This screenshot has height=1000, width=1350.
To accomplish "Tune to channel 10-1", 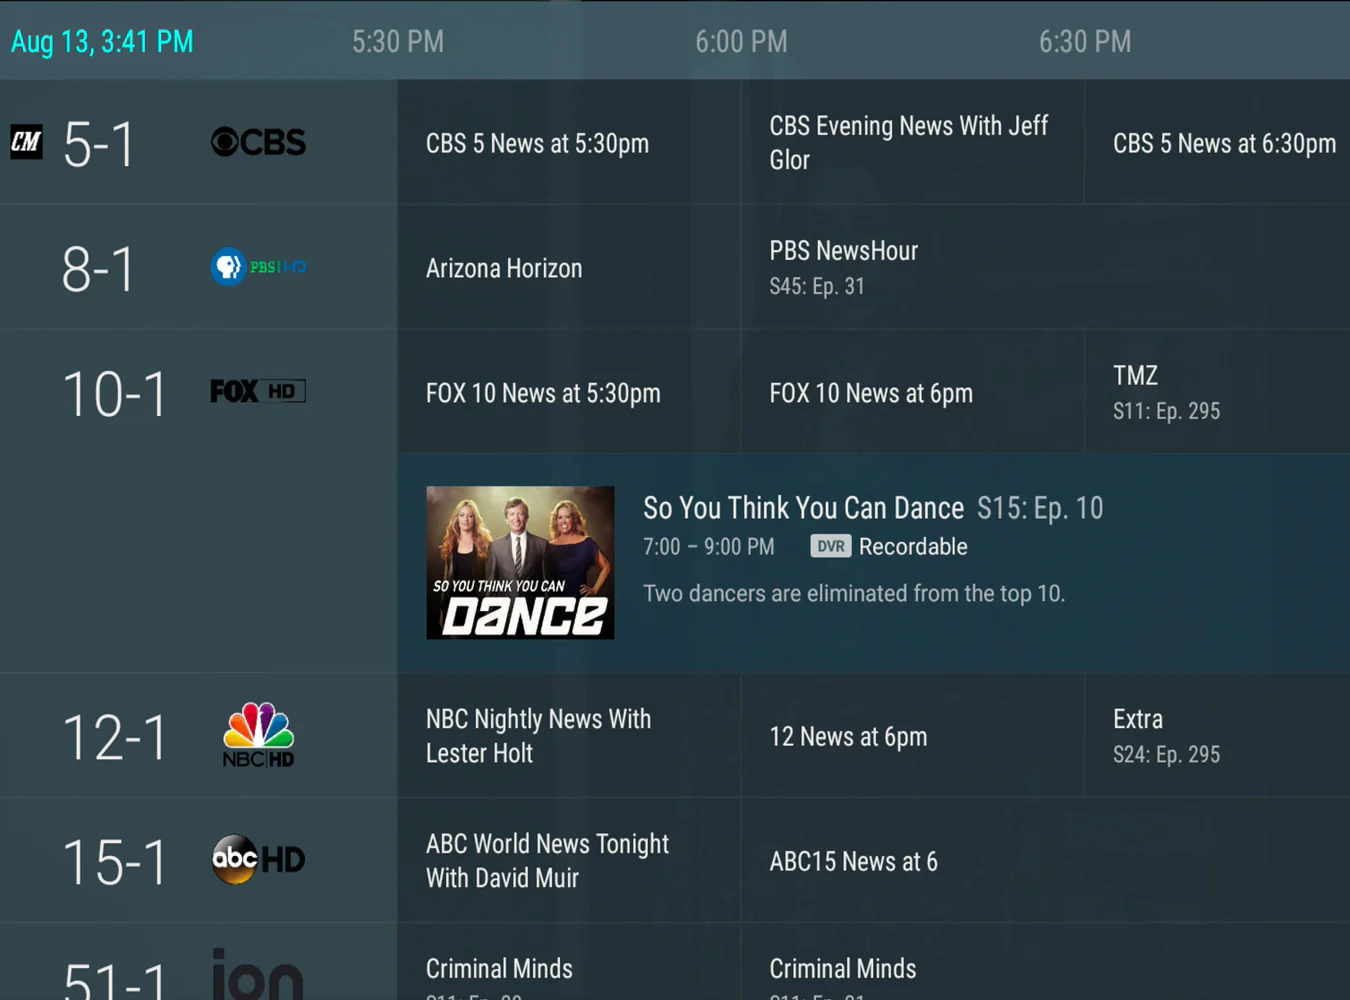I will [114, 394].
